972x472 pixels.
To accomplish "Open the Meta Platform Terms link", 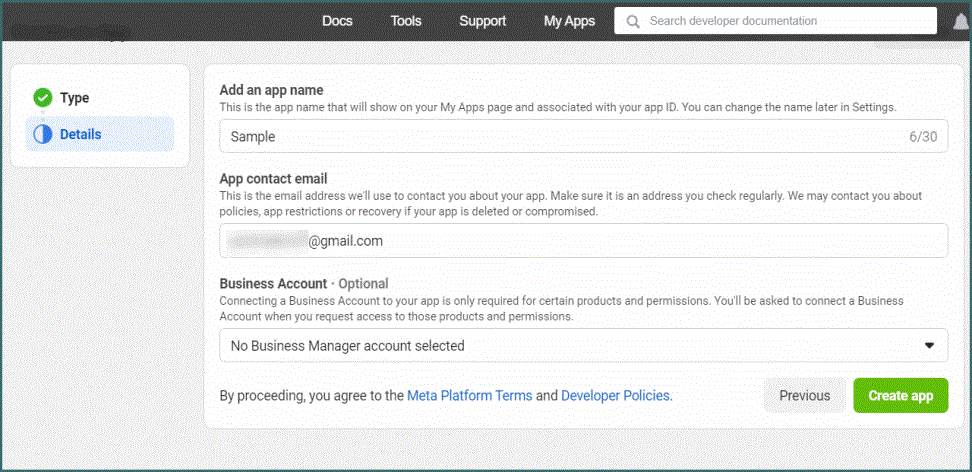I will (x=470, y=396).
